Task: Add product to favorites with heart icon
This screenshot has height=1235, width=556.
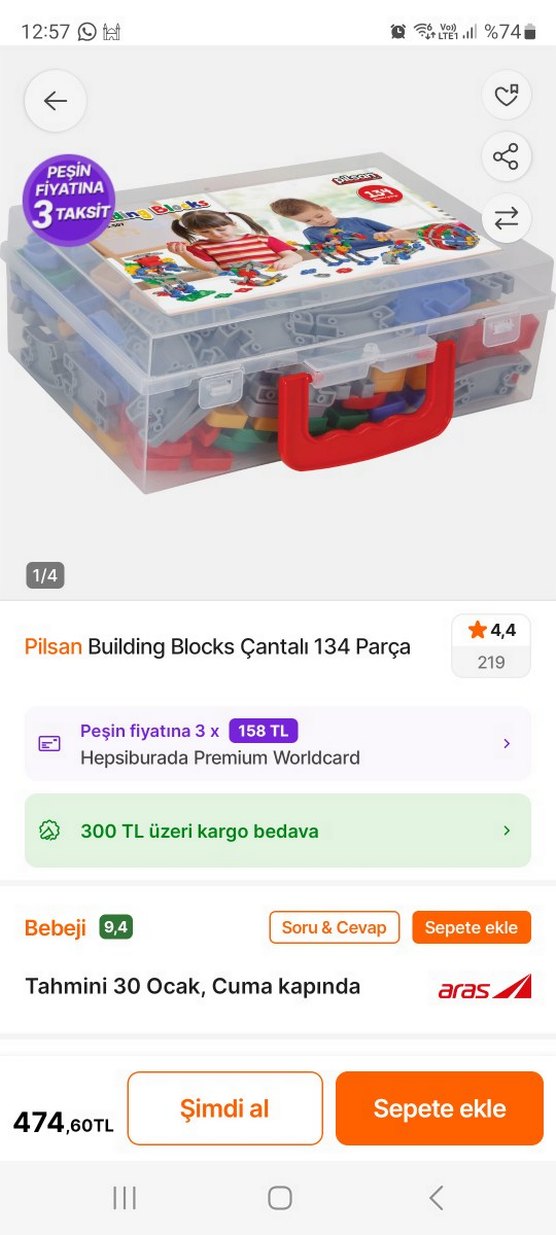Action: coord(506,97)
